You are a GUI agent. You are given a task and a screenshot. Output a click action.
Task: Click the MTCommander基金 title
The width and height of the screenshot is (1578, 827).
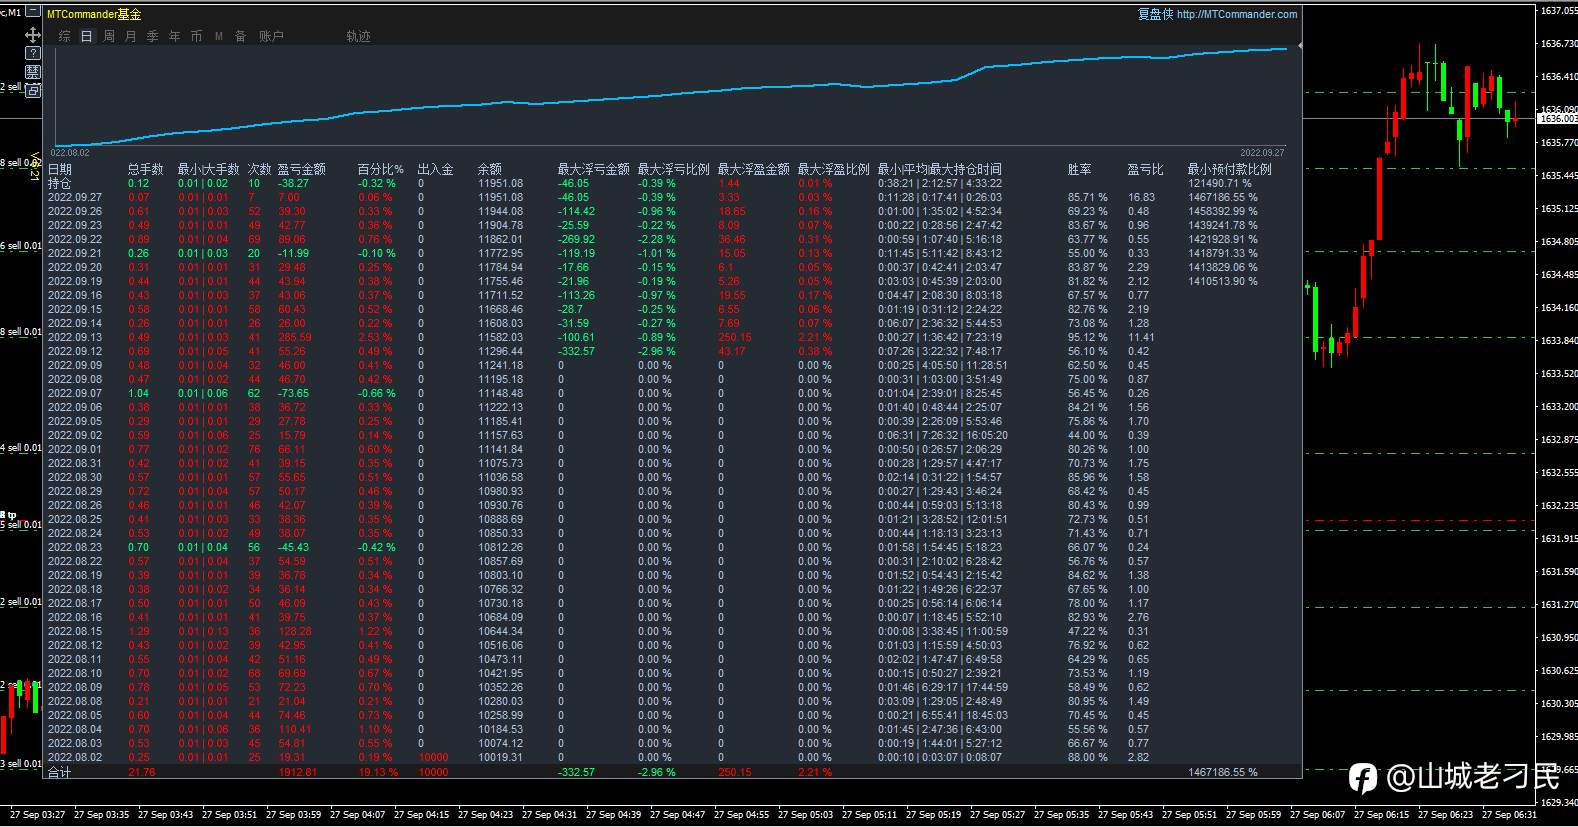pos(94,14)
